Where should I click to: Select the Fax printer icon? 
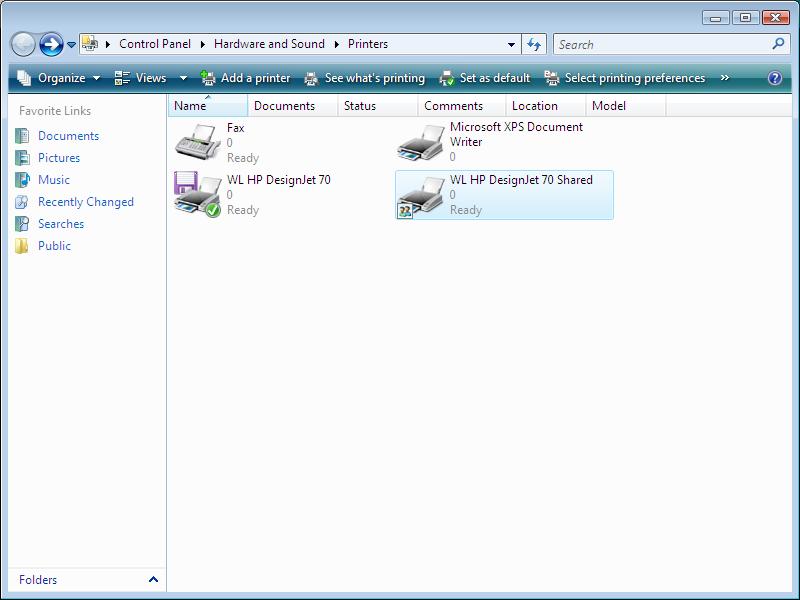197,142
